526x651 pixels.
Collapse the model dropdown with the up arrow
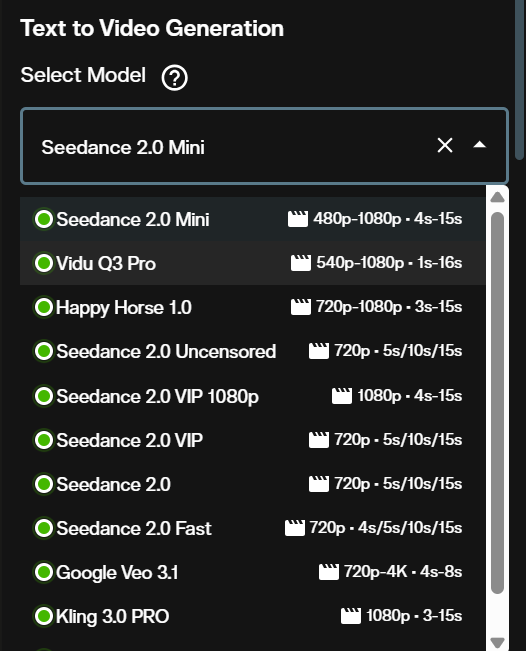(480, 145)
